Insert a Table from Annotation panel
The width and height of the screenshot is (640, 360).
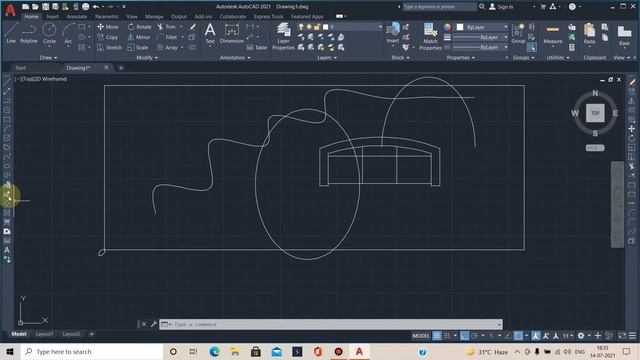257,48
